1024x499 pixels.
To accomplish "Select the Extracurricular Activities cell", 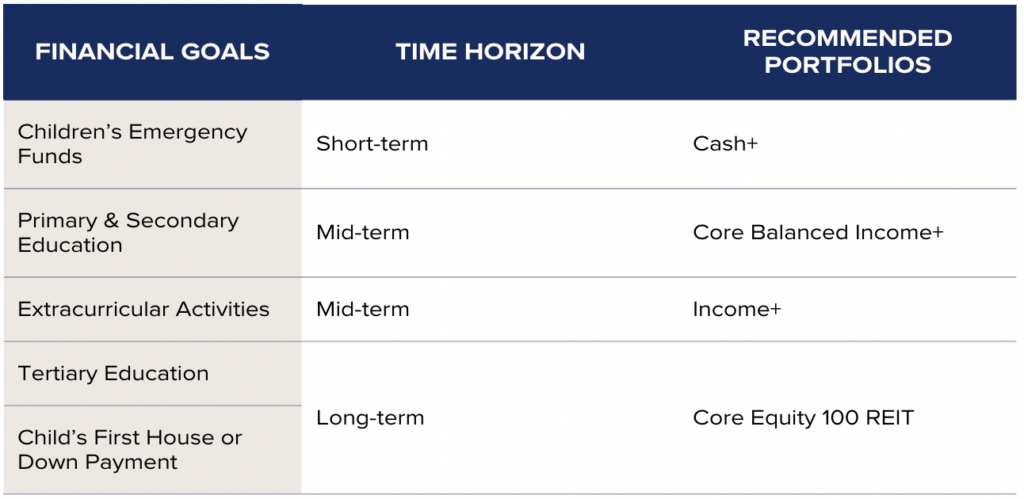I will (152, 309).
